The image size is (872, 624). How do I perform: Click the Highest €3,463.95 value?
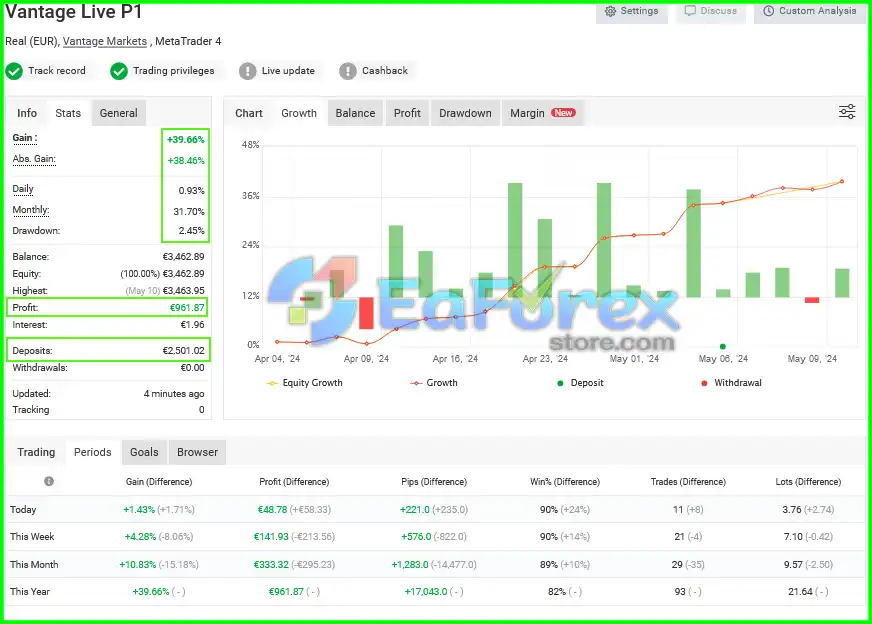(x=184, y=291)
